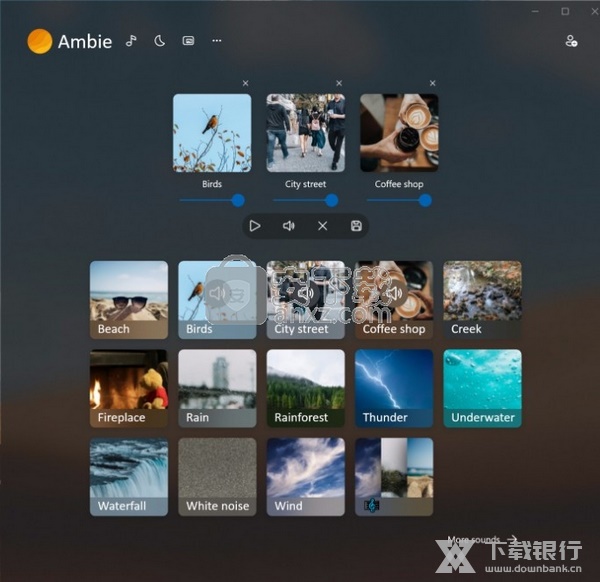The image size is (600, 582).
Task: Toggle the Rainforest sound tile
Action: tap(306, 388)
